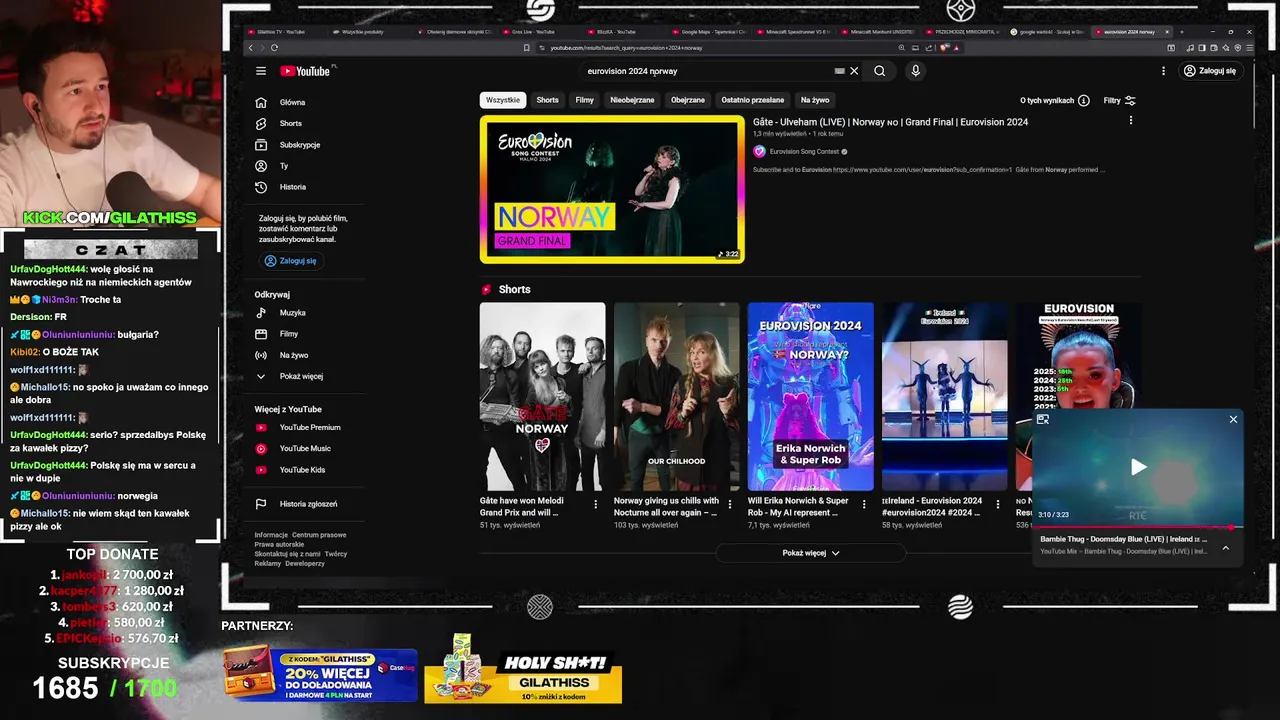
Task: Click the magnifying glass search button
Action: tap(880, 71)
